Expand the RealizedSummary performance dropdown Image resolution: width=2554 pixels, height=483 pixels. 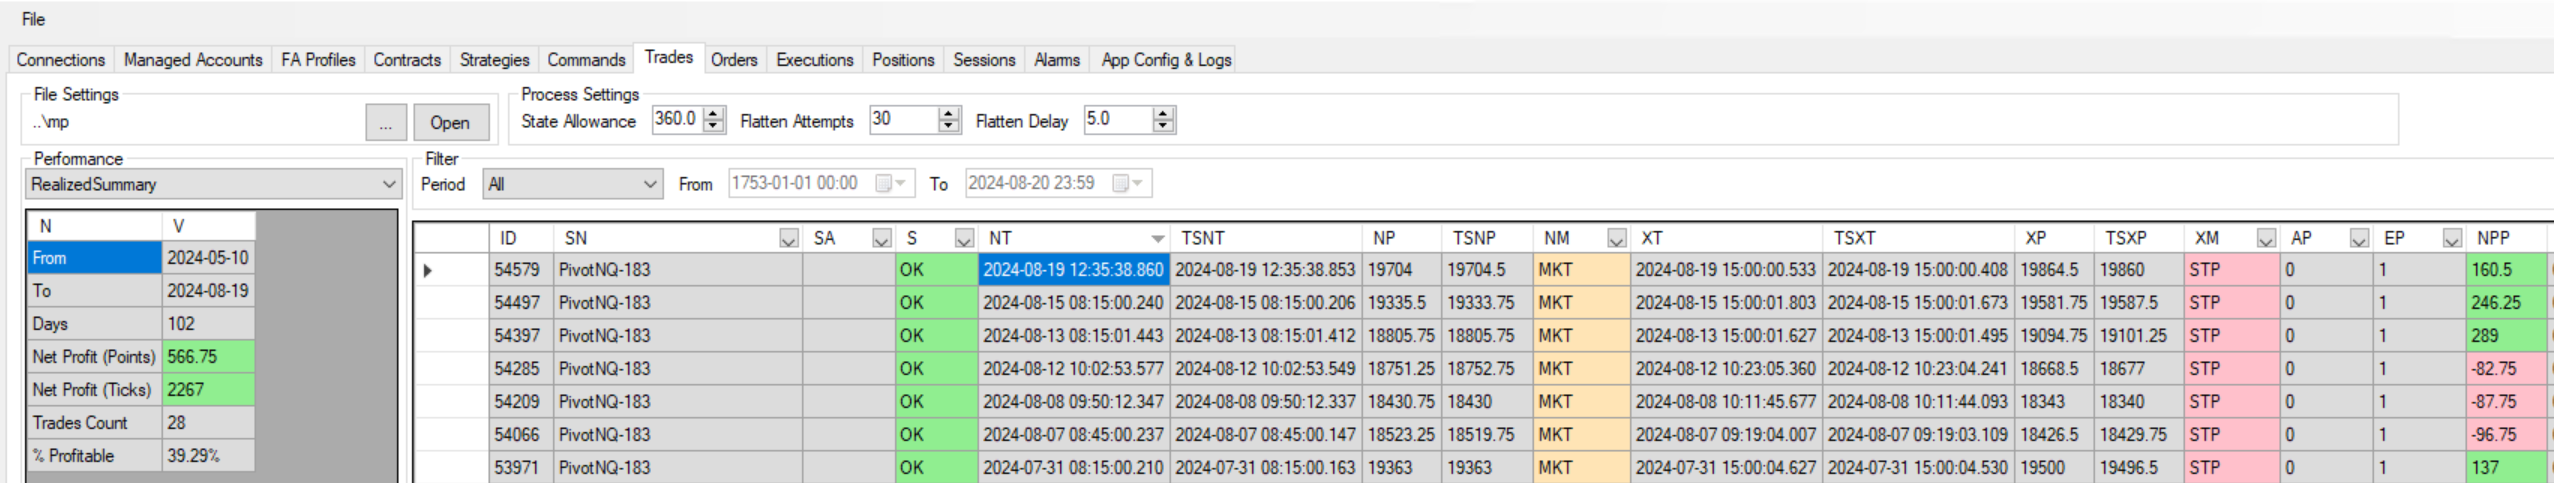click(388, 184)
